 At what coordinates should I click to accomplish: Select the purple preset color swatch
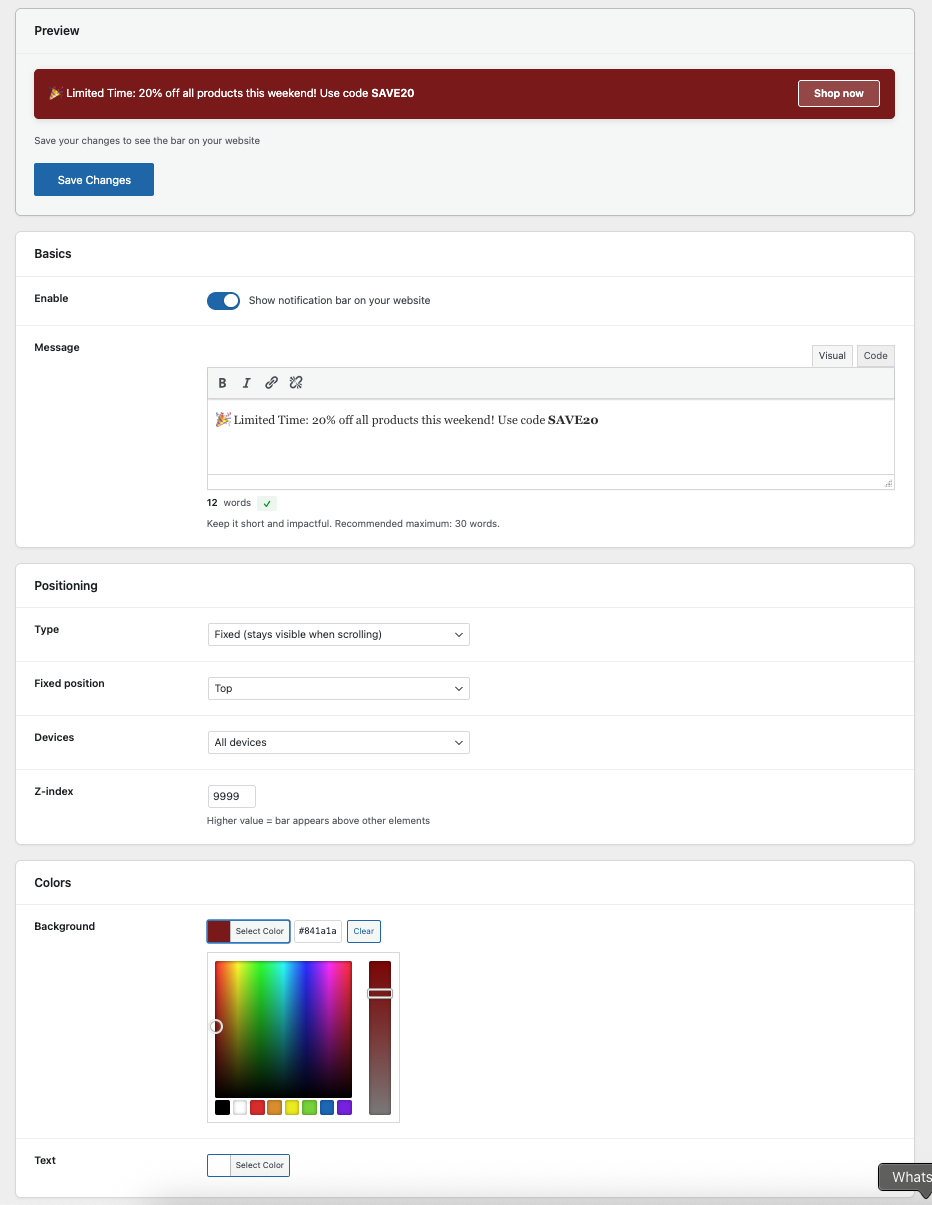point(345,1107)
